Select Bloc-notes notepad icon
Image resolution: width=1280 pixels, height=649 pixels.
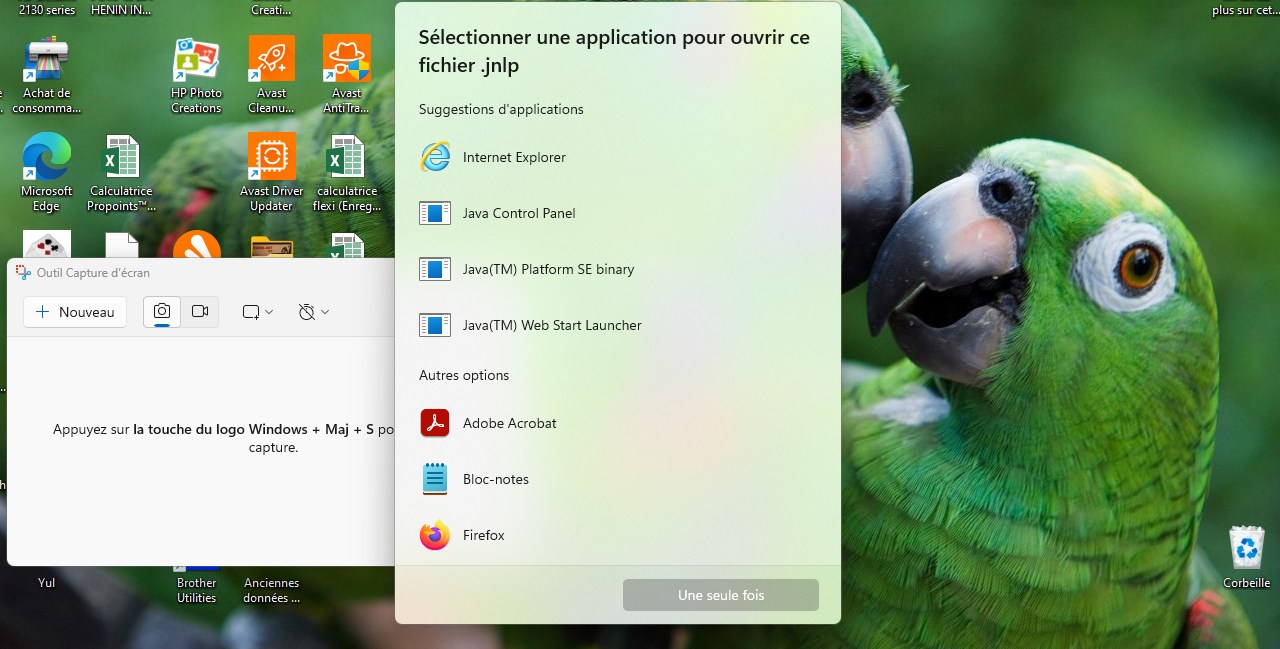pos(435,479)
